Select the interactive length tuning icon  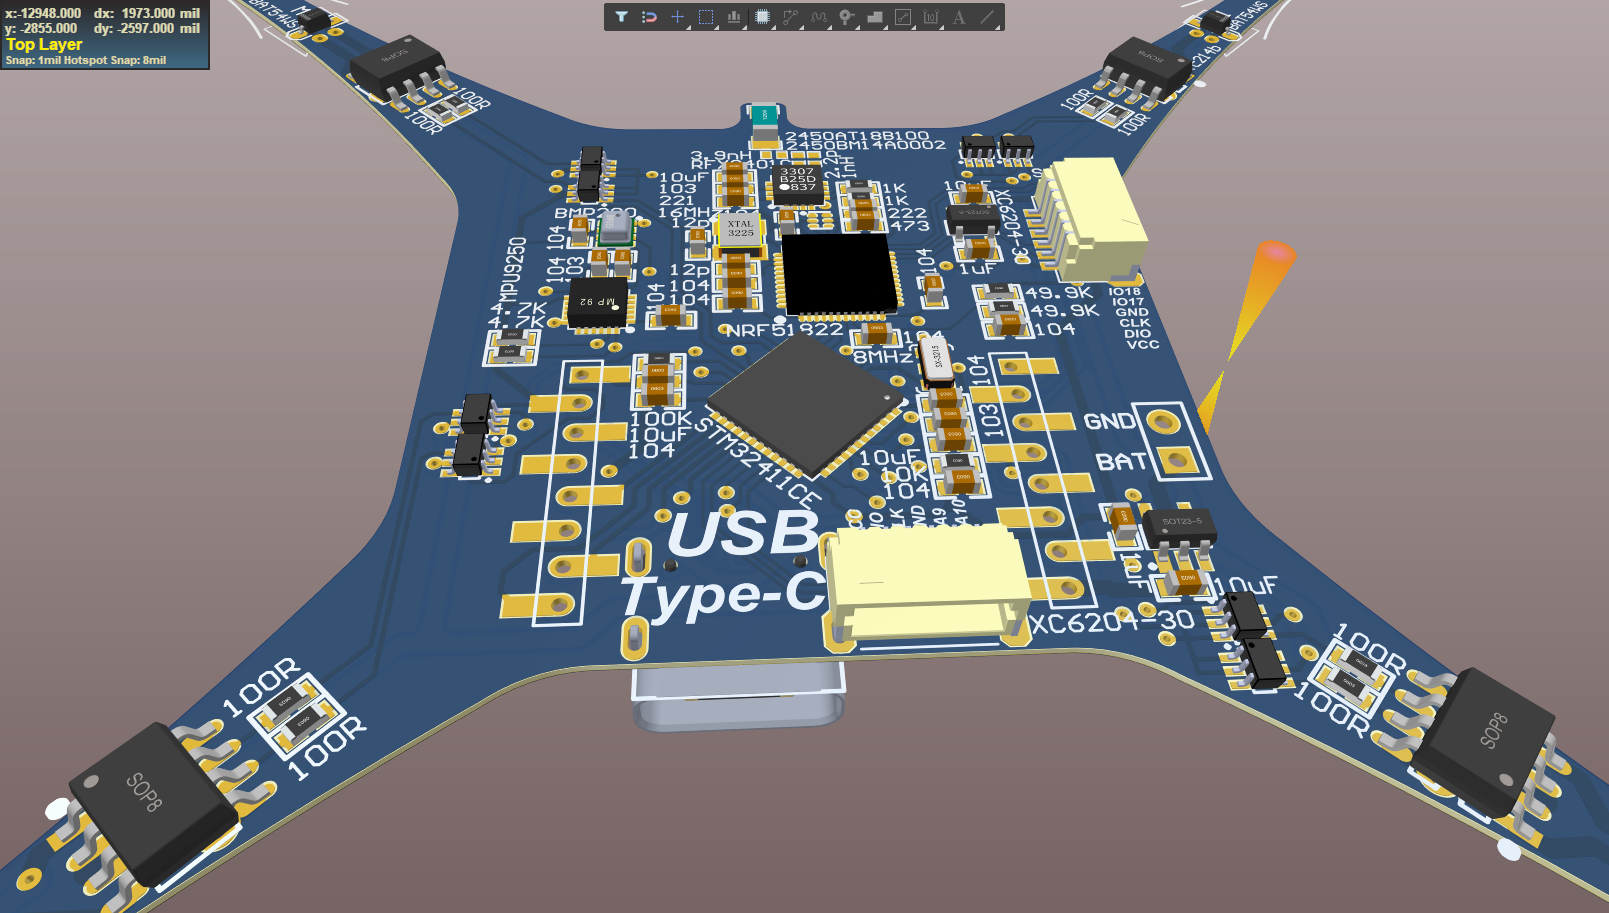click(819, 17)
